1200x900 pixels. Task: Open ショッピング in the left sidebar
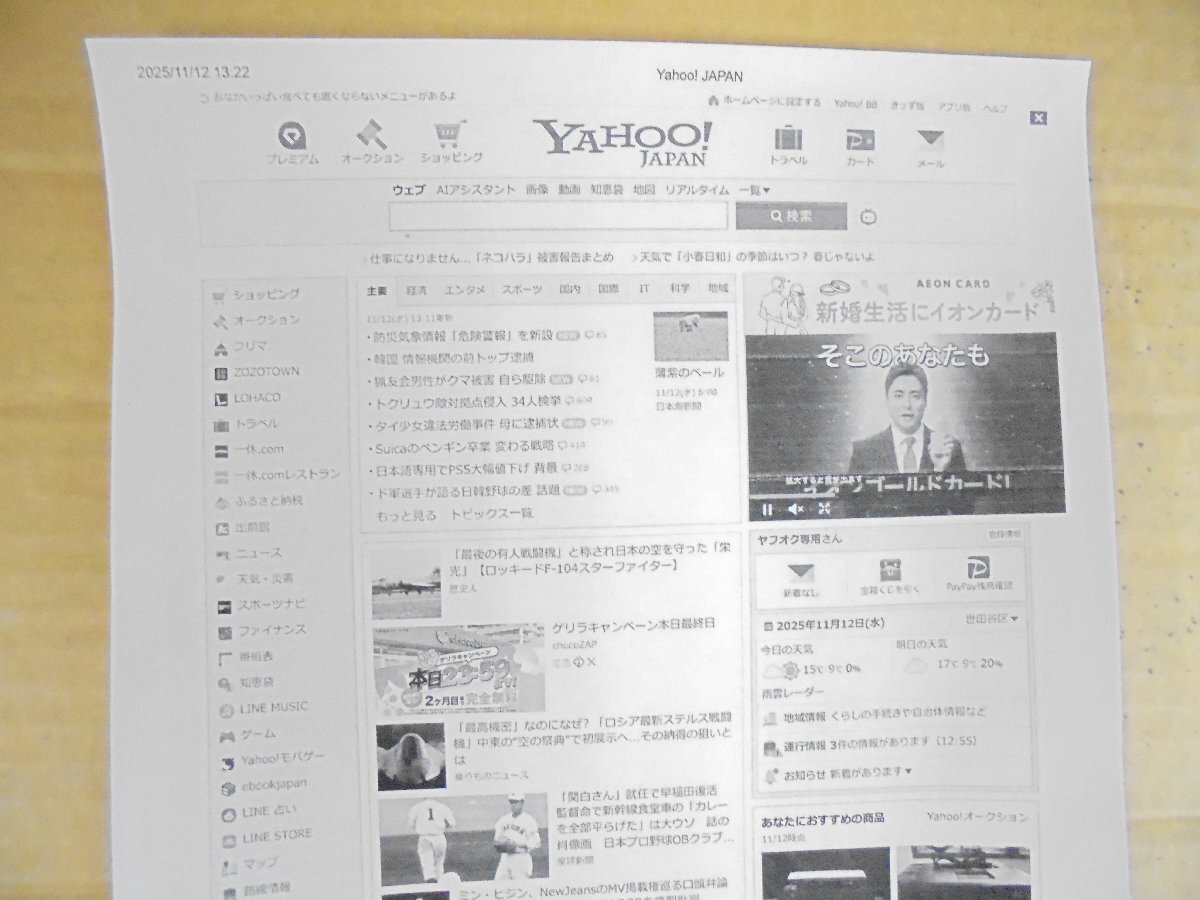coord(256,295)
